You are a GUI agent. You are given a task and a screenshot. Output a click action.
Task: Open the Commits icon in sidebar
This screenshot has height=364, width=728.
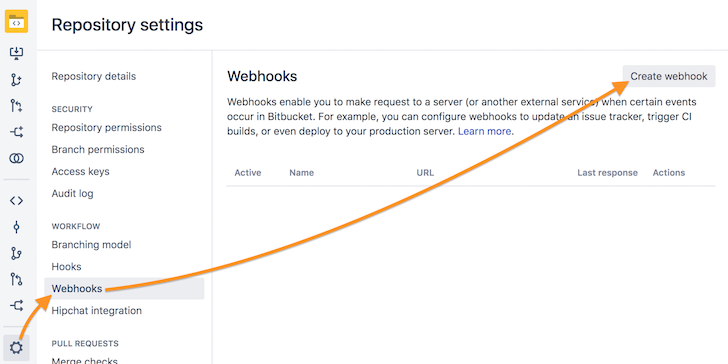[16, 227]
